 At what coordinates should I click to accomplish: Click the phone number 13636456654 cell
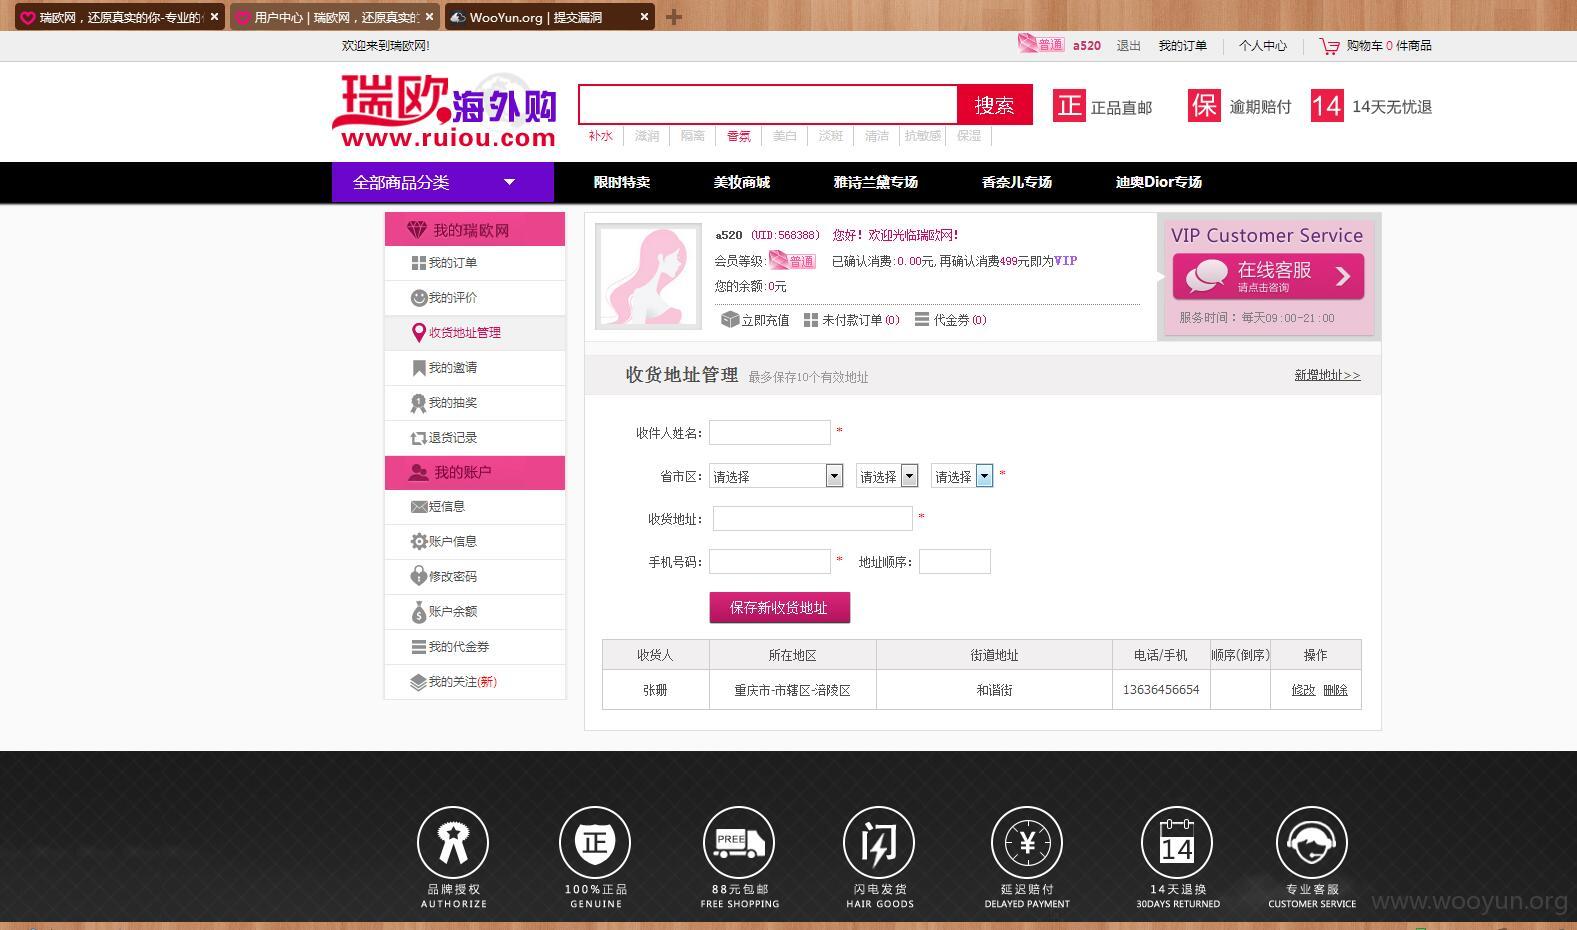(1161, 690)
